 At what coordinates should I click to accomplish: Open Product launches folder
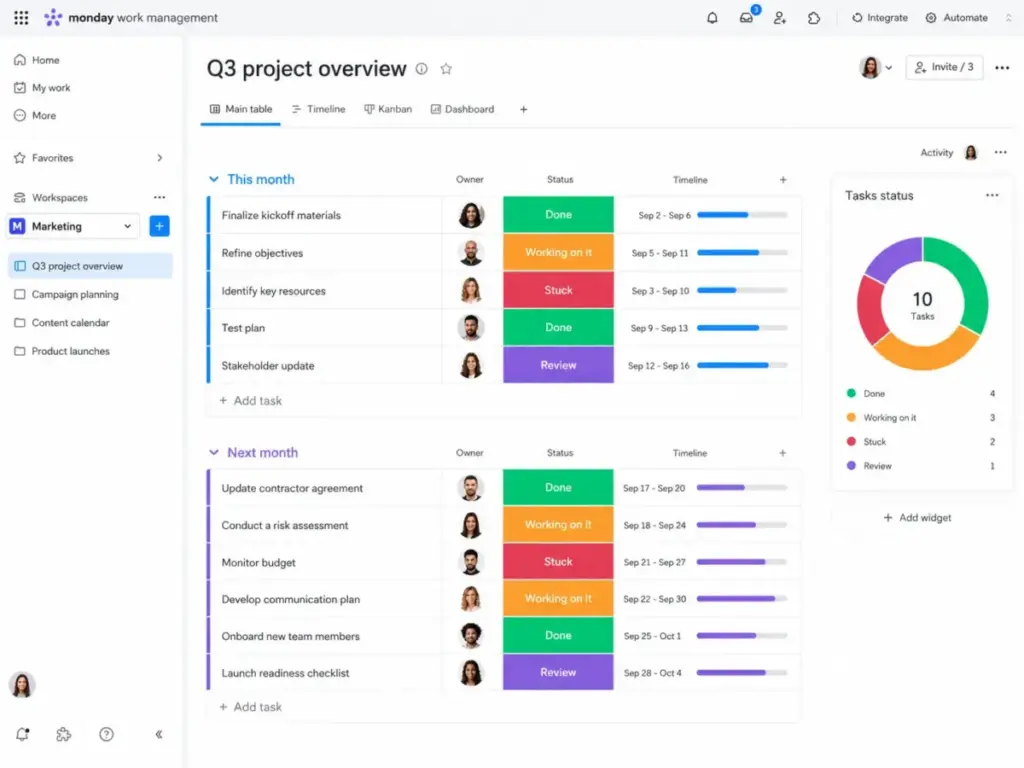pyautogui.click(x=62, y=351)
